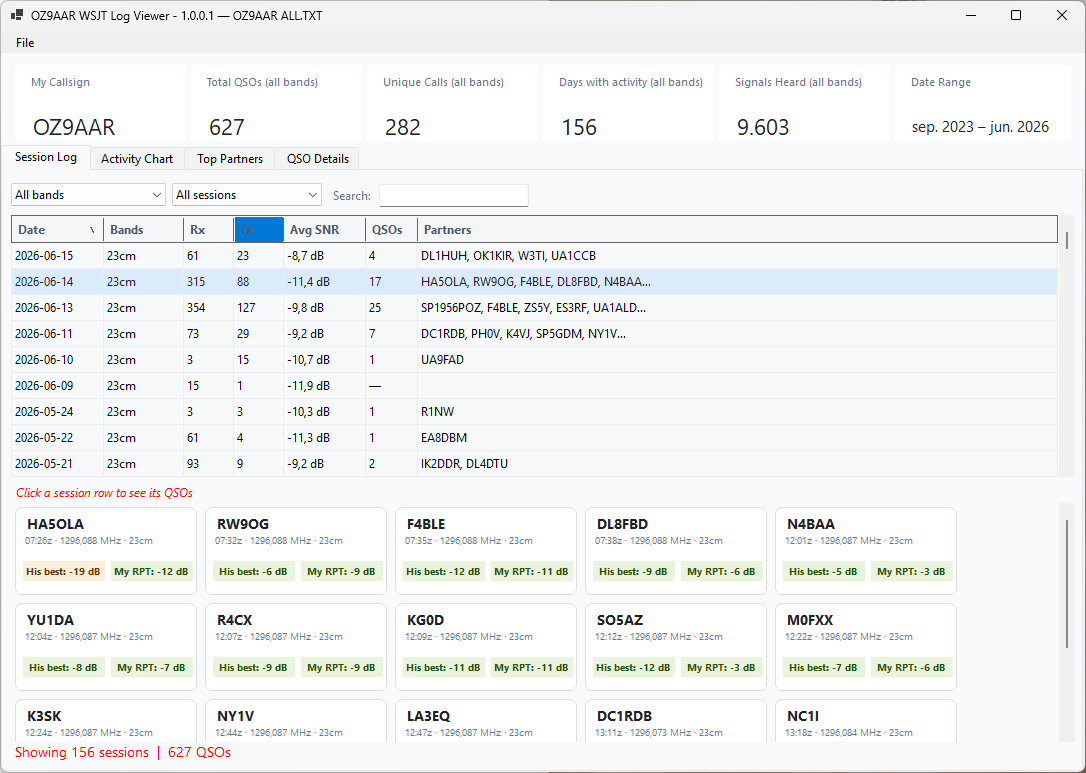Select the session row with partner UA9FAD
Viewport: 1086px width, 773px height.
535,359
